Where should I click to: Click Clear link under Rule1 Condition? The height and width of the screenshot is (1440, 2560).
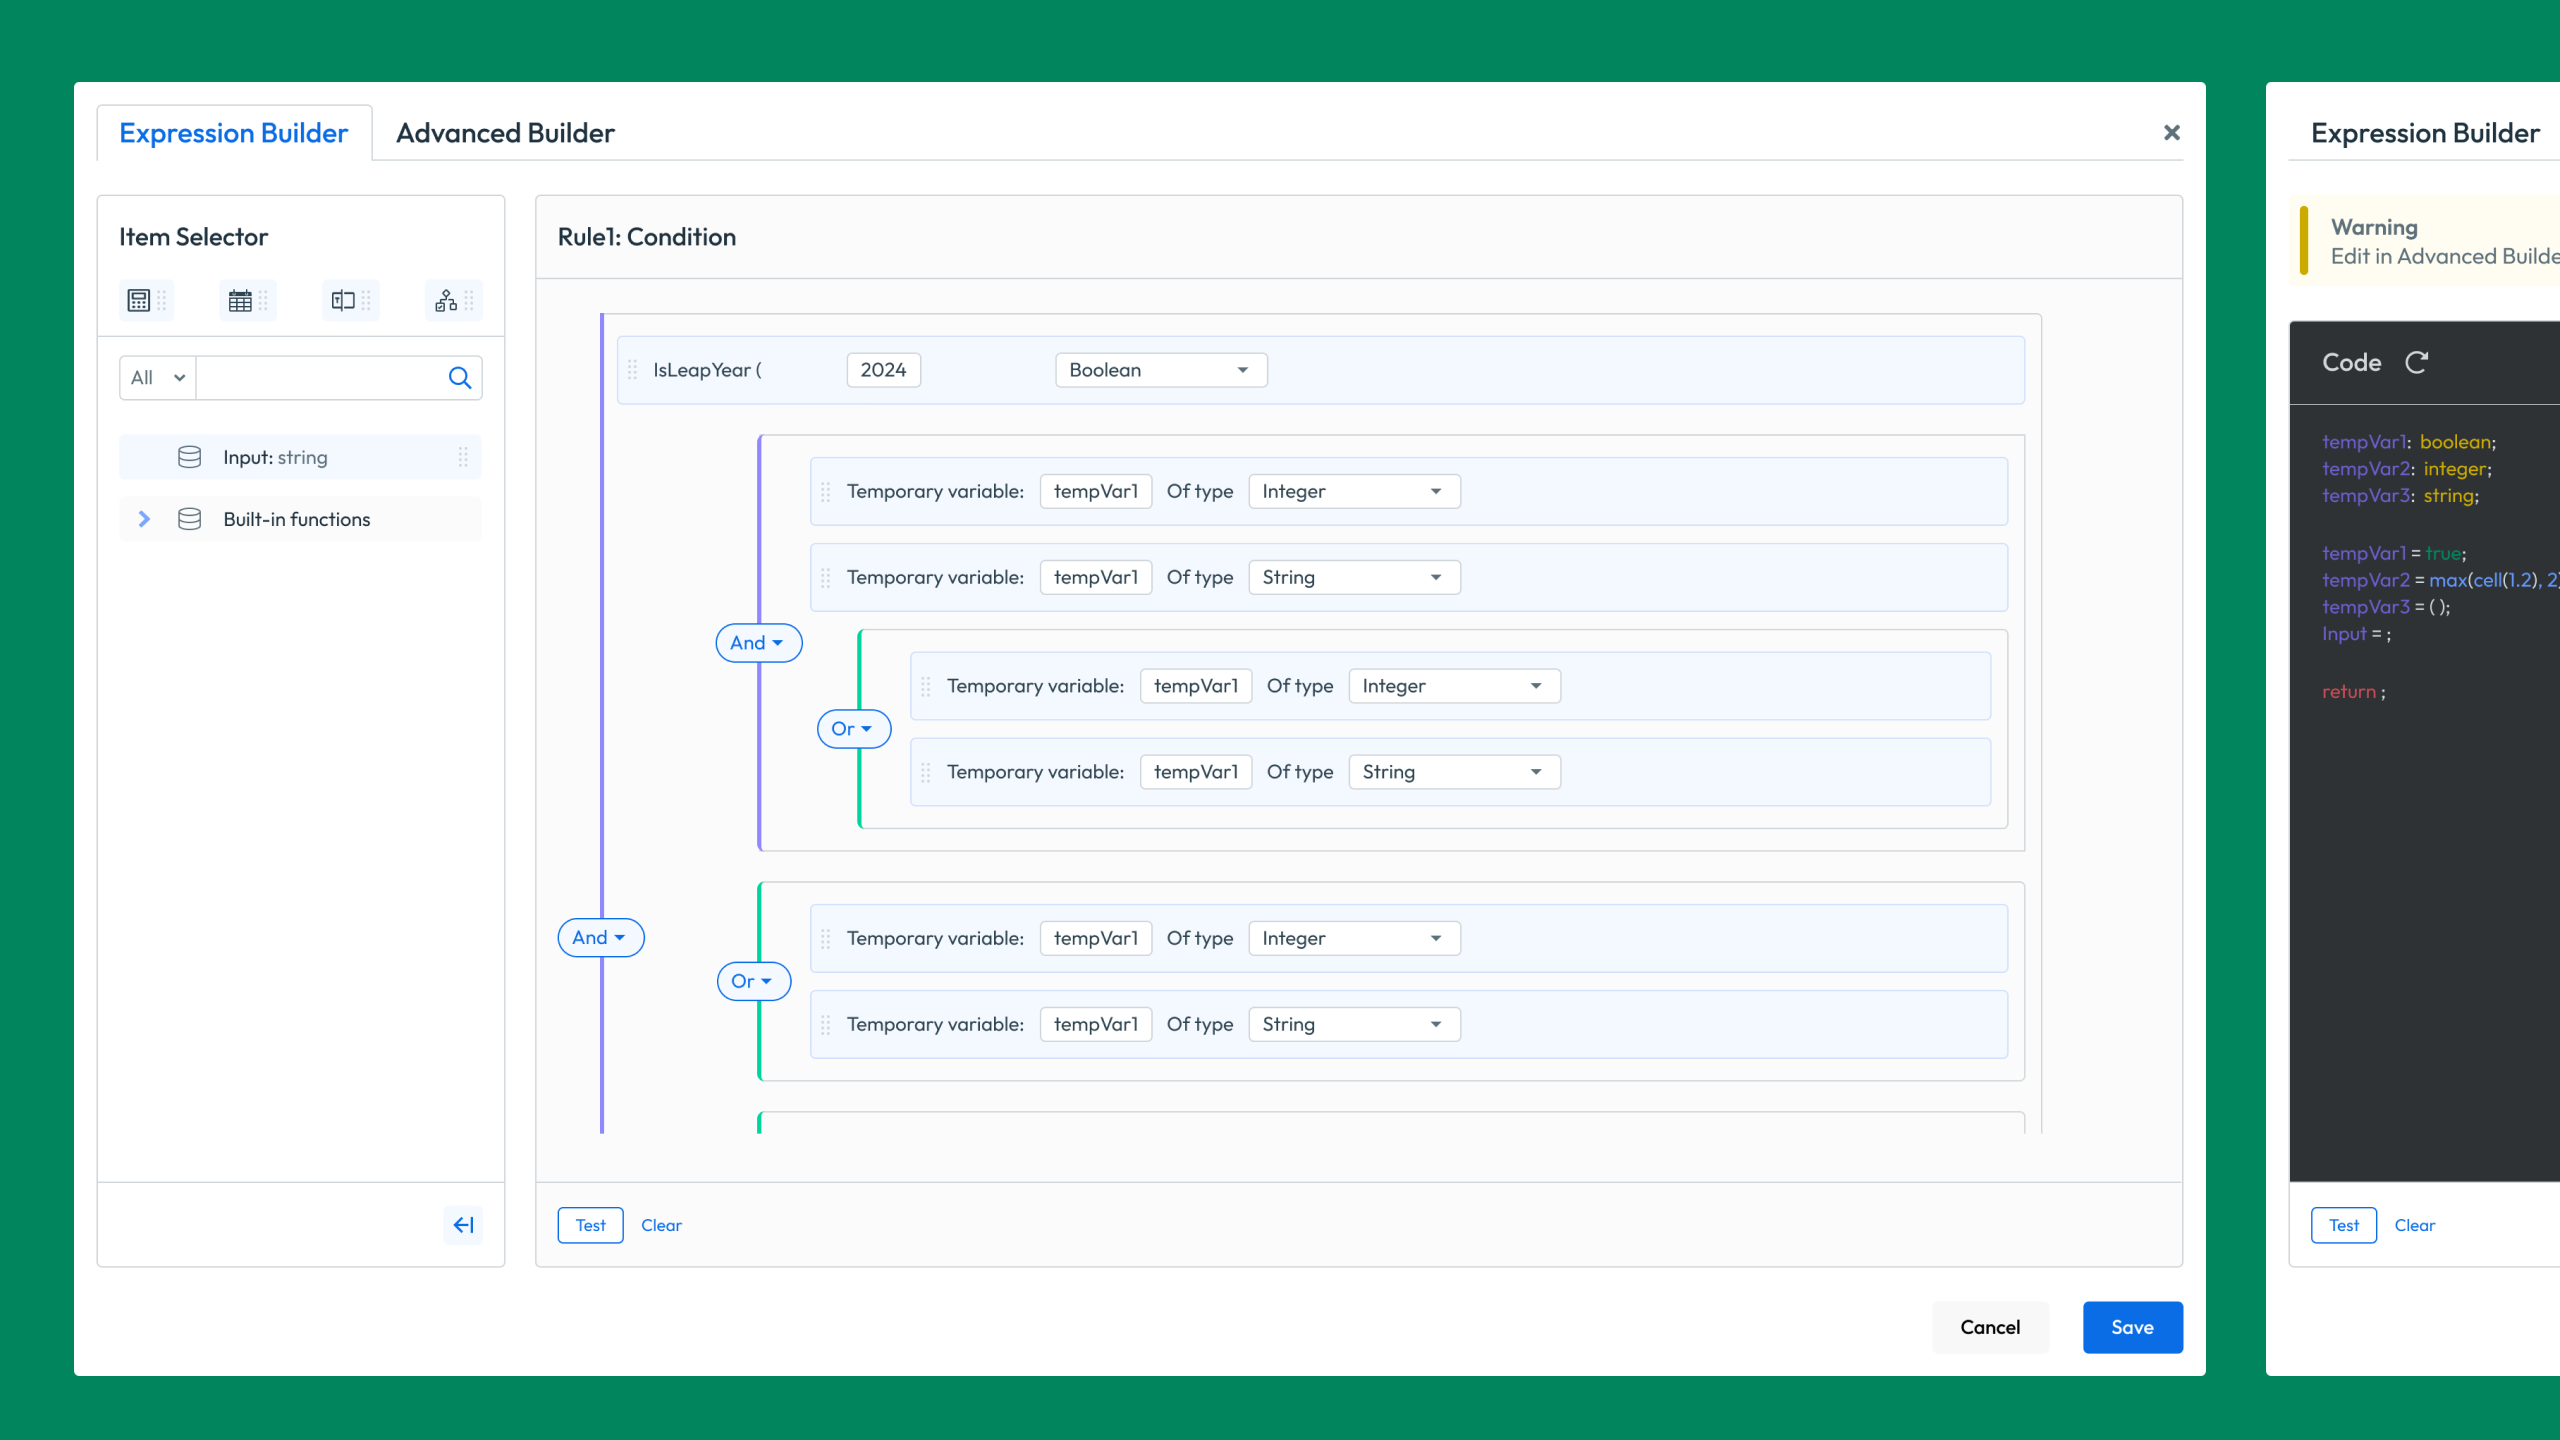(661, 1225)
